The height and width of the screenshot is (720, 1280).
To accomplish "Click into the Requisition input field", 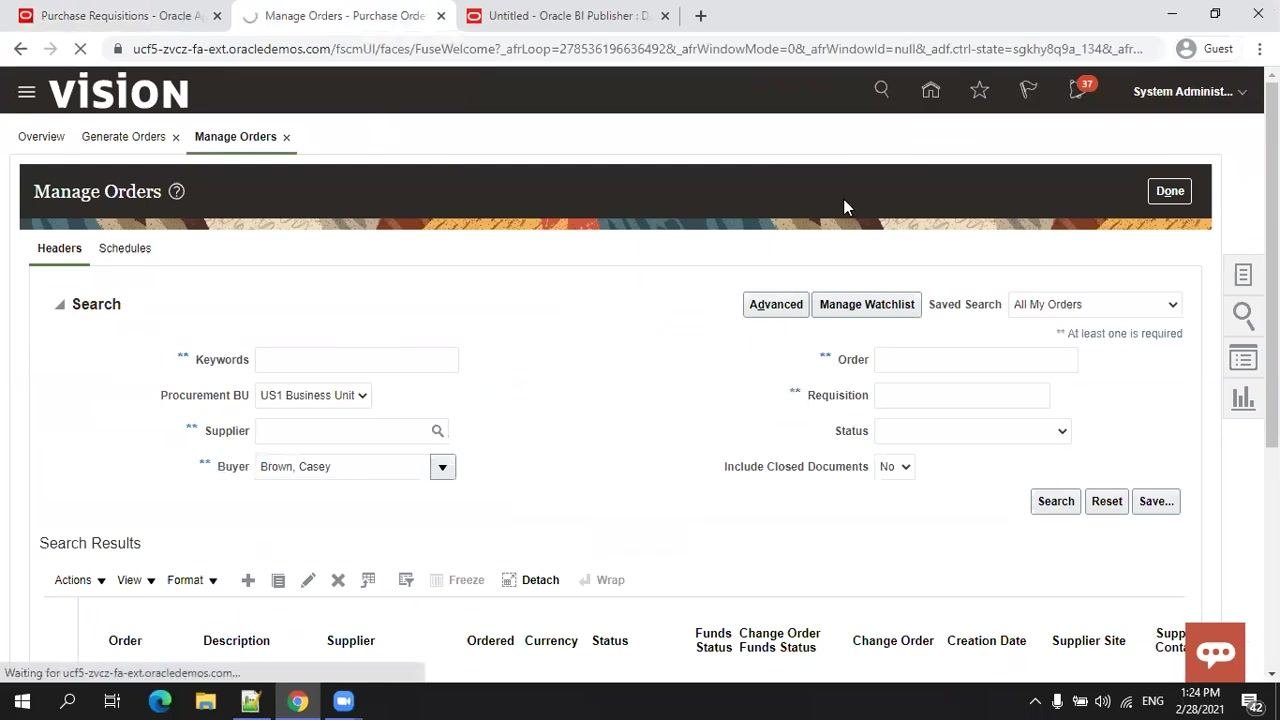I will 962,395.
